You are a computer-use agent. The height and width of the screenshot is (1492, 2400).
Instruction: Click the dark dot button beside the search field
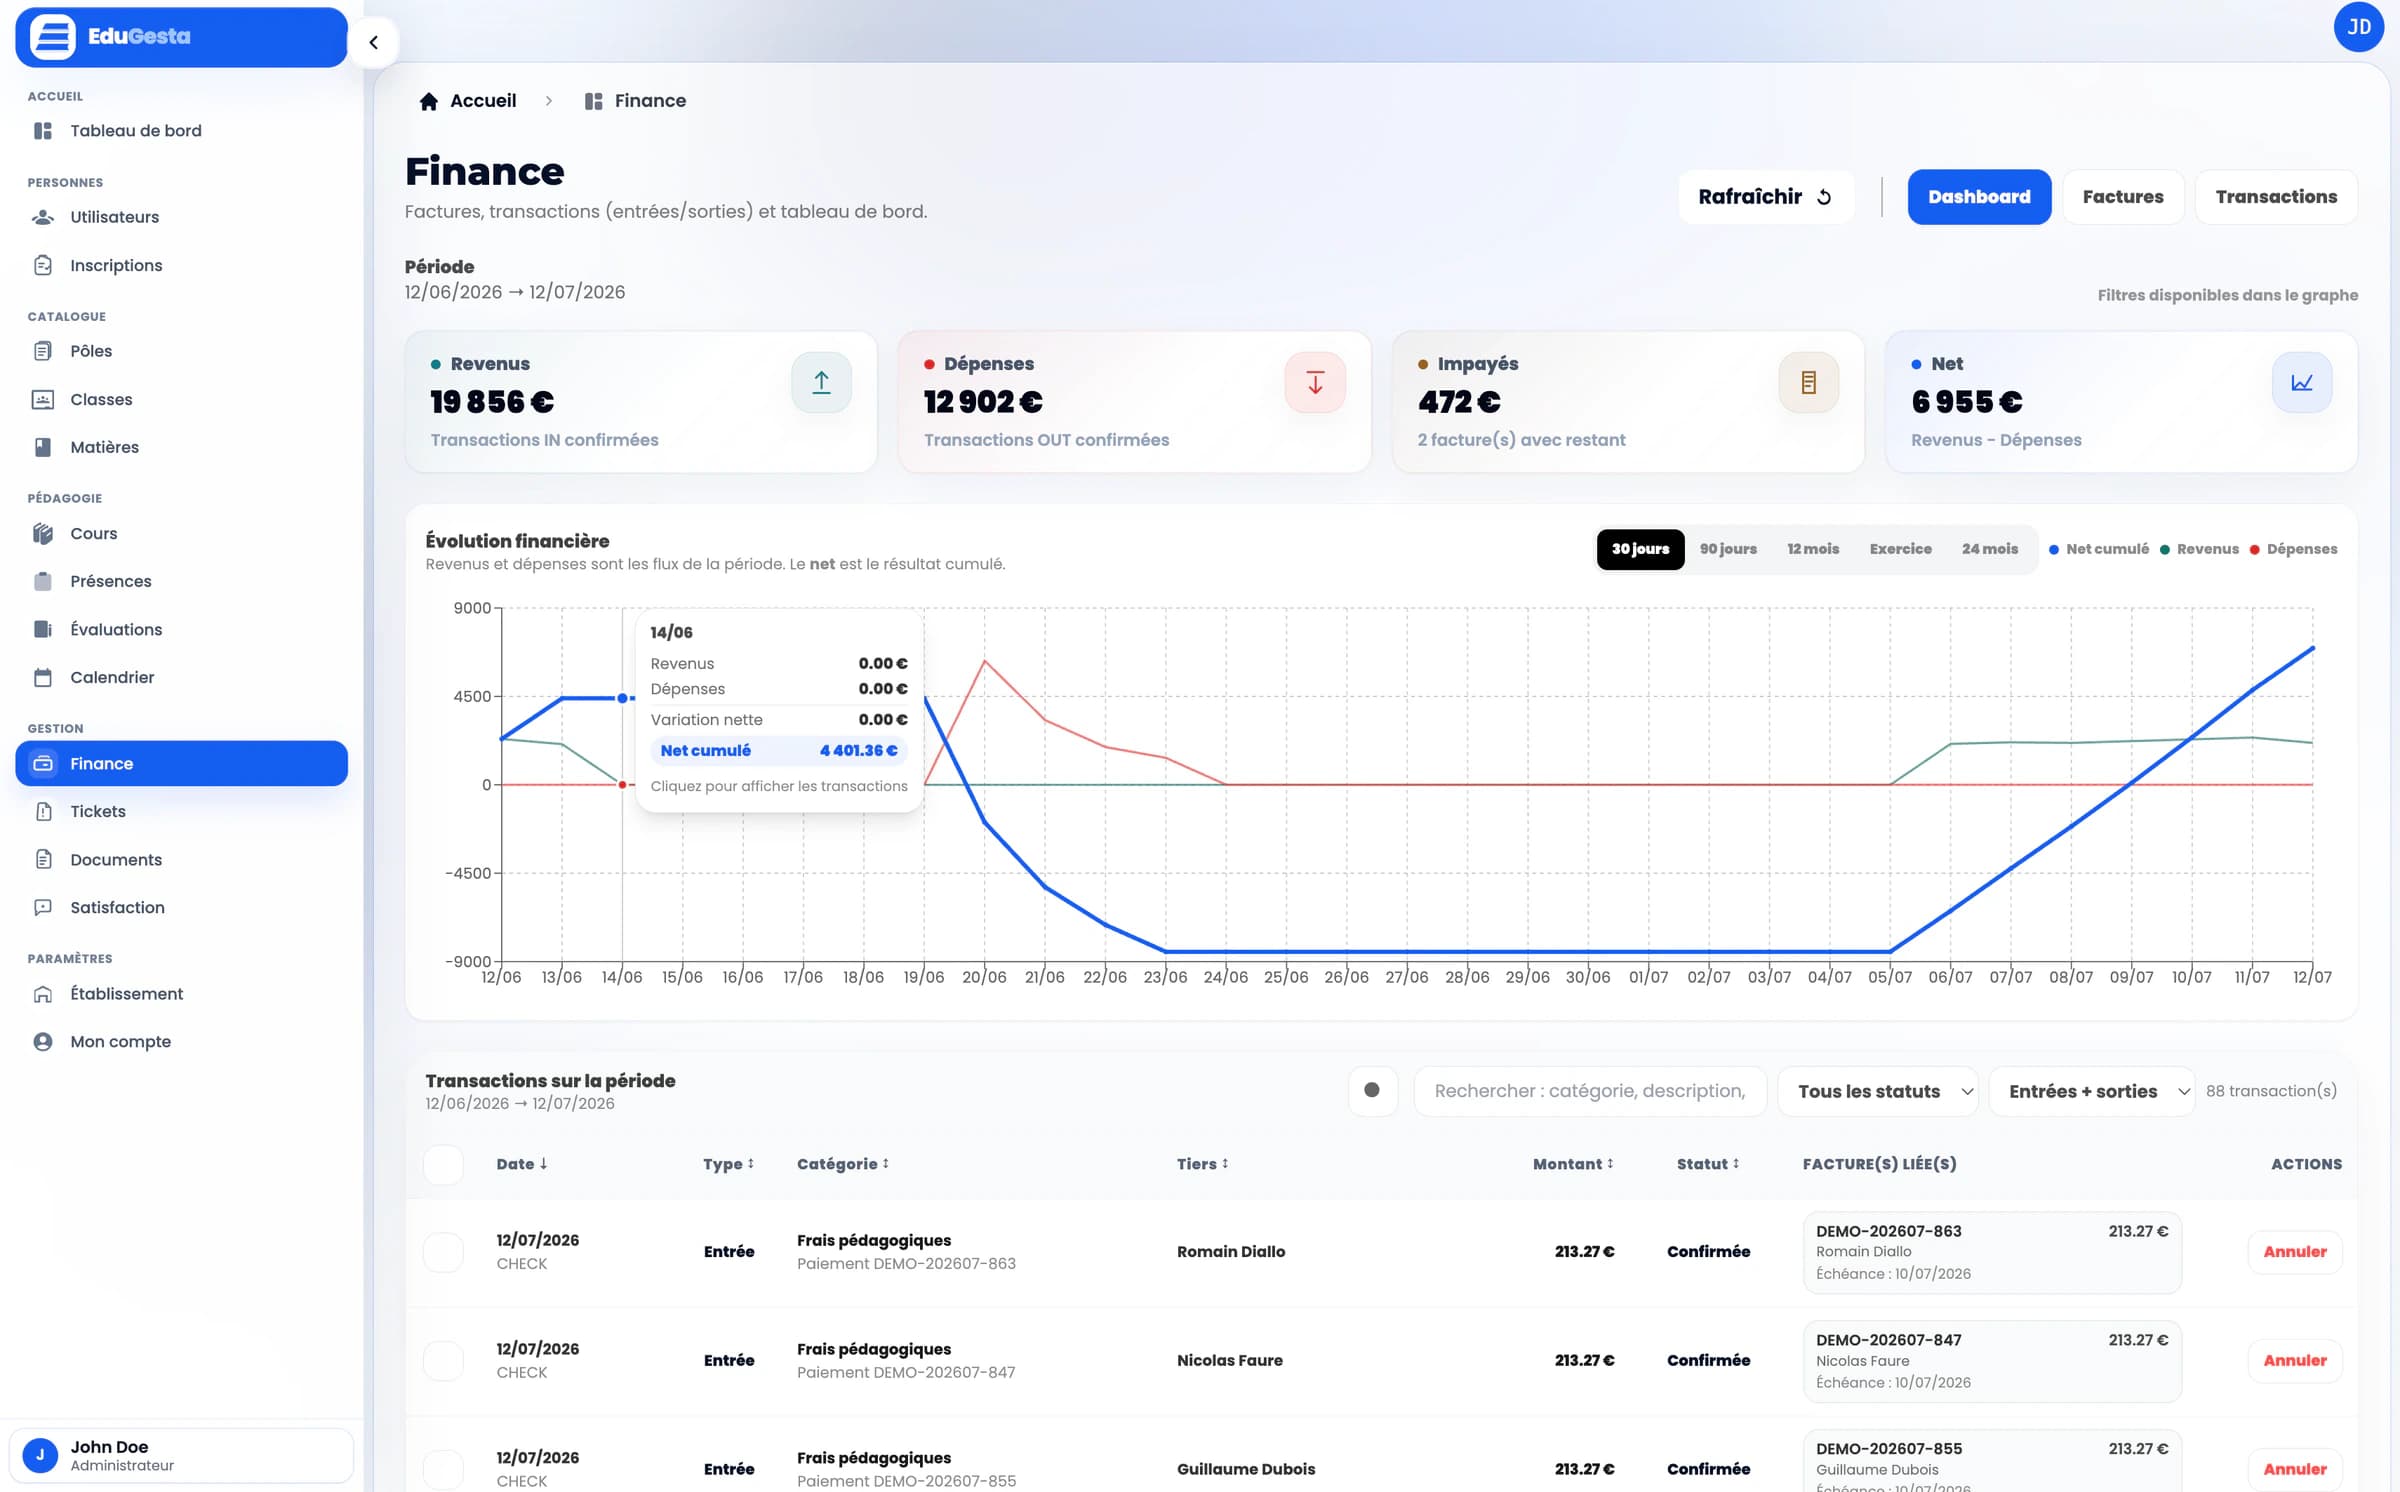1372,1091
